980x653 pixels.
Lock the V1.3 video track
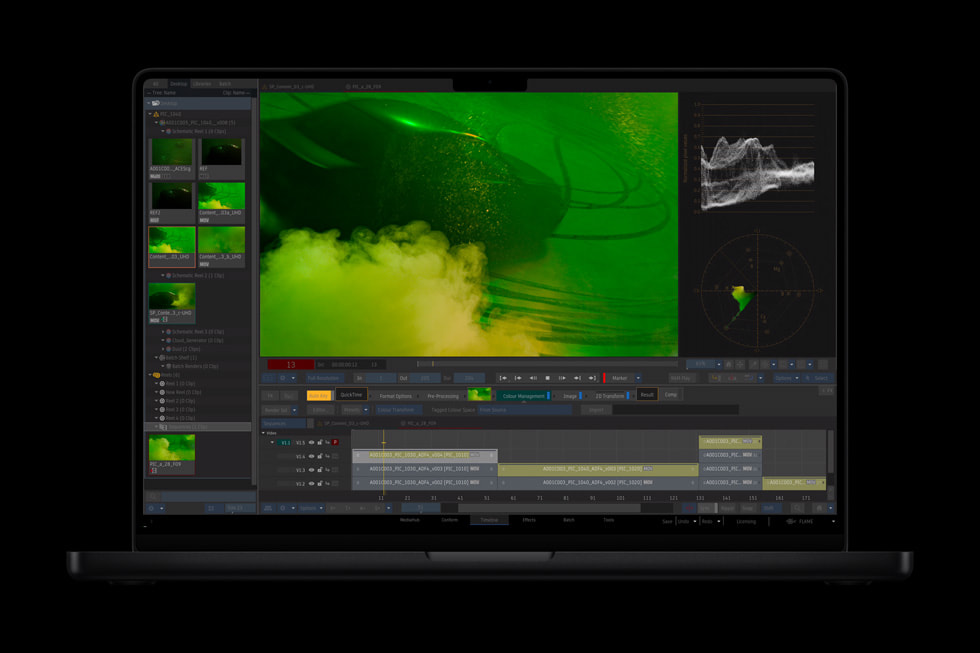[320, 470]
